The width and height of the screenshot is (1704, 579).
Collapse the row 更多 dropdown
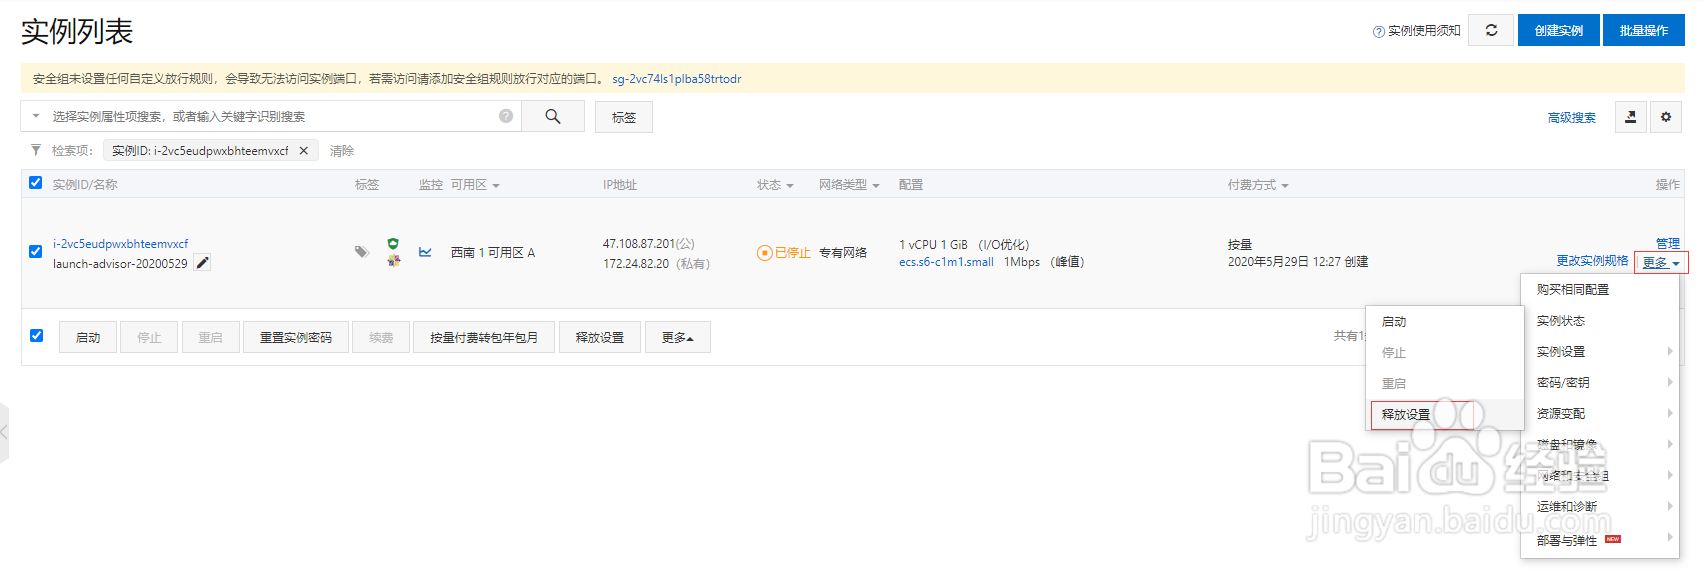click(1661, 263)
